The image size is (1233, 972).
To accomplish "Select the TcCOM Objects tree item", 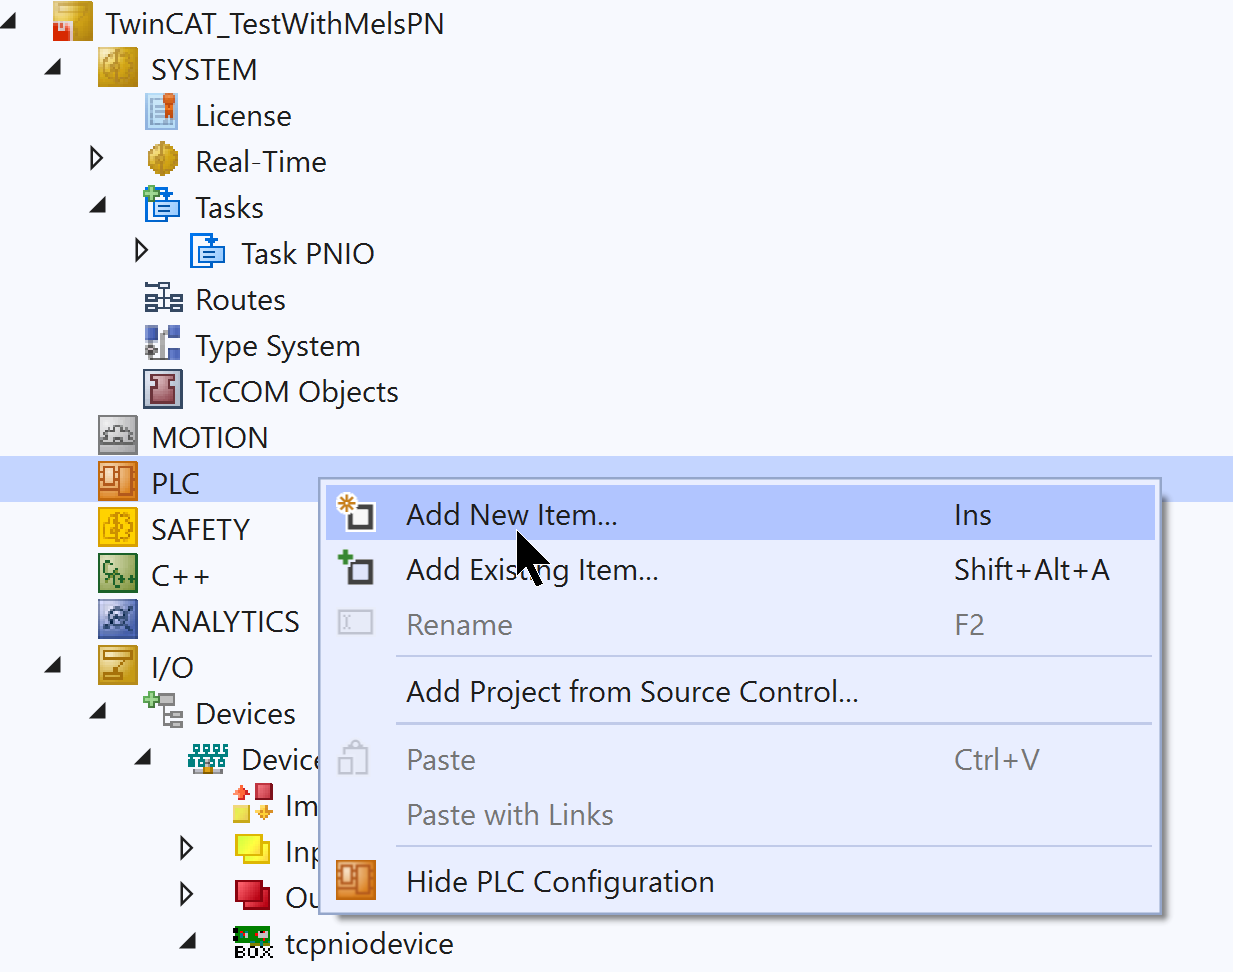I will pyautogui.click(x=297, y=392).
